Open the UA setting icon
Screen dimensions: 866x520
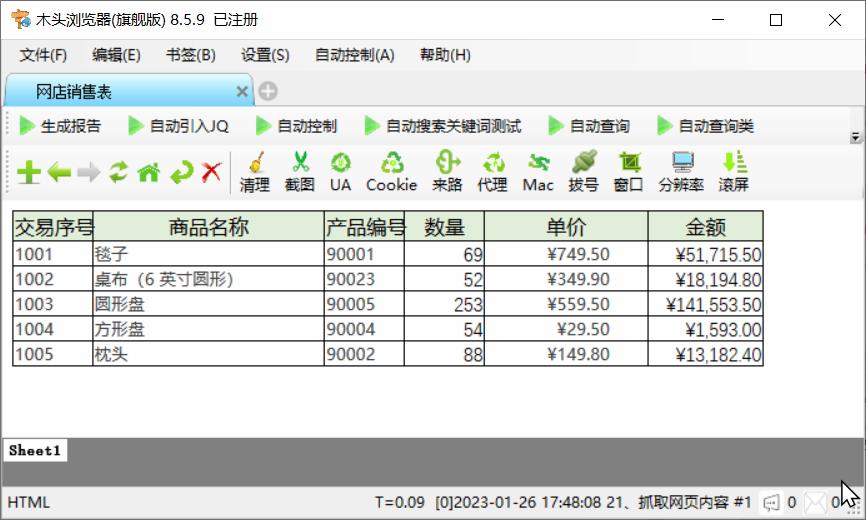[x=340, y=172]
